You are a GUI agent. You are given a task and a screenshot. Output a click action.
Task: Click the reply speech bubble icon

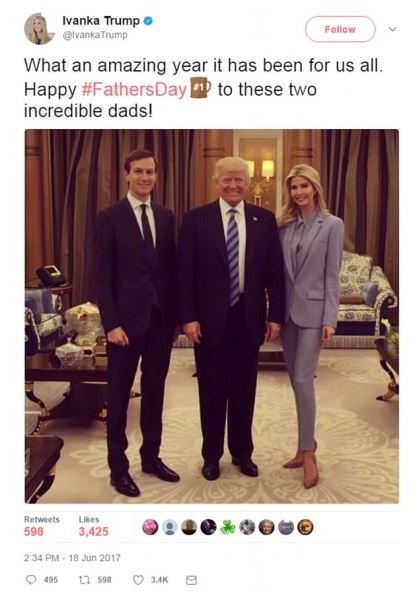(x=31, y=579)
